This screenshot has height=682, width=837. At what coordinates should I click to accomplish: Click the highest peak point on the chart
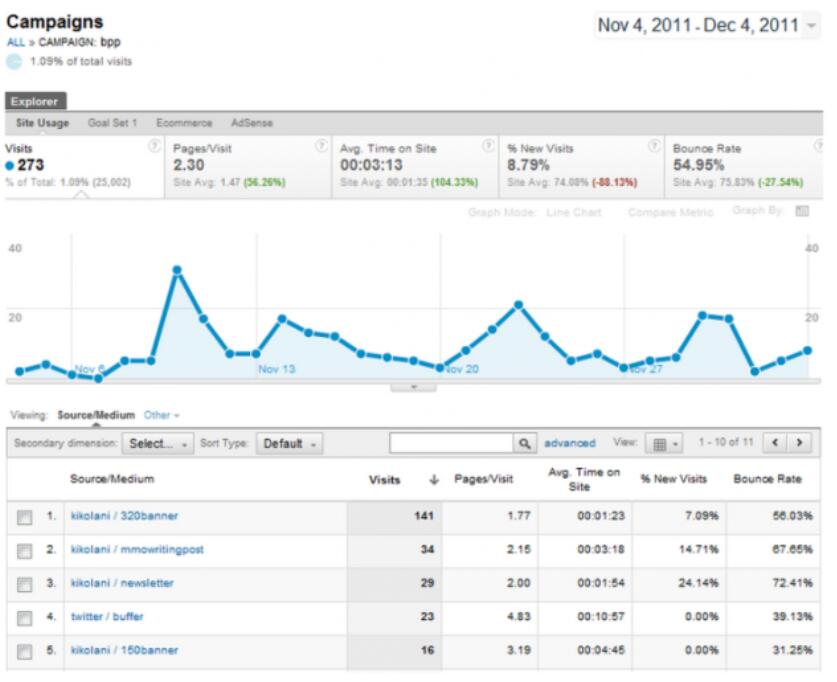pyautogui.click(x=177, y=271)
